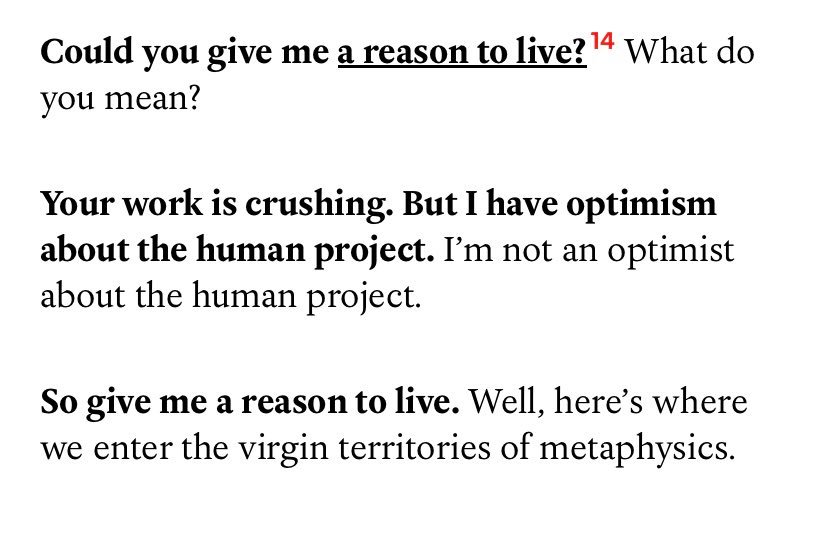Image resolution: width=828 pixels, height=536 pixels.
Task: Click the words "we enter the"
Action: (135, 448)
